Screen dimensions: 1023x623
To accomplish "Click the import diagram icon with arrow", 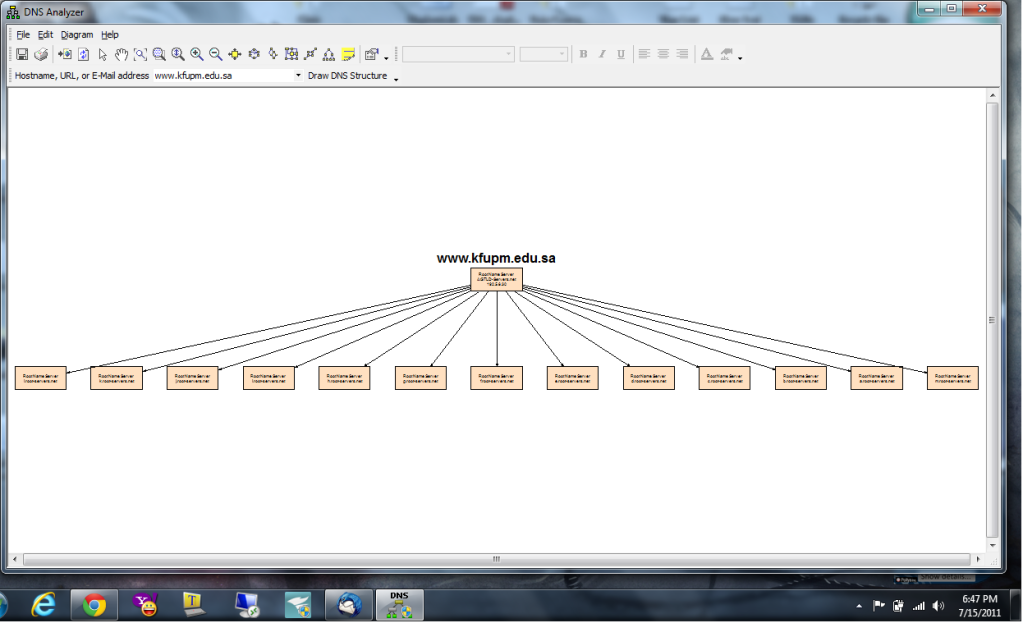I will [x=65, y=54].
